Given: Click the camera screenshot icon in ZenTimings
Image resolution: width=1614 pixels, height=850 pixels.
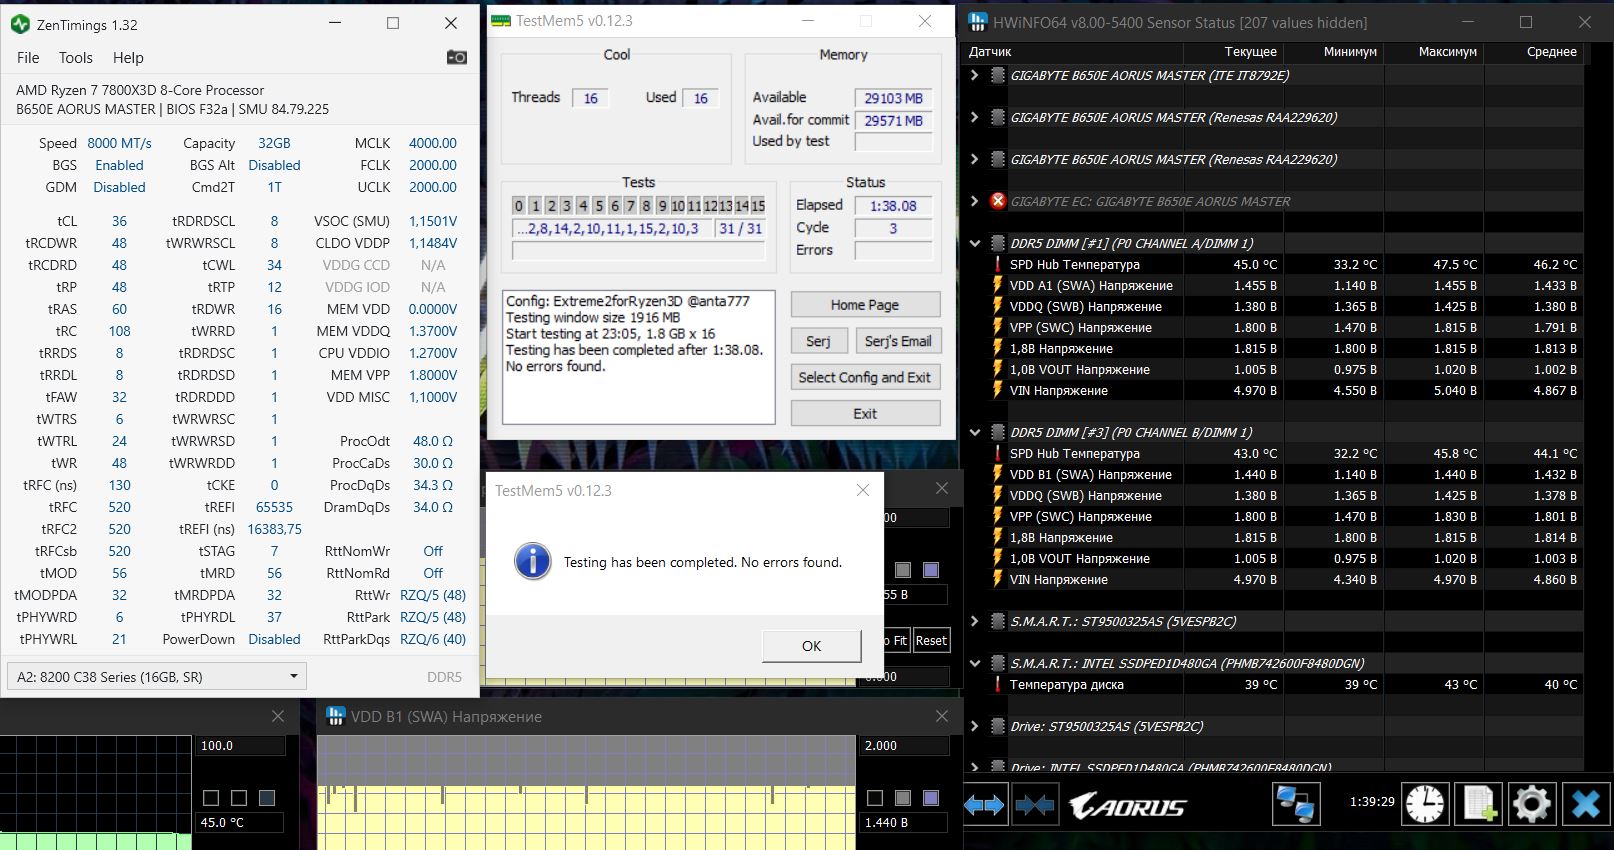Looking at the screenshot, I should 456,57.
